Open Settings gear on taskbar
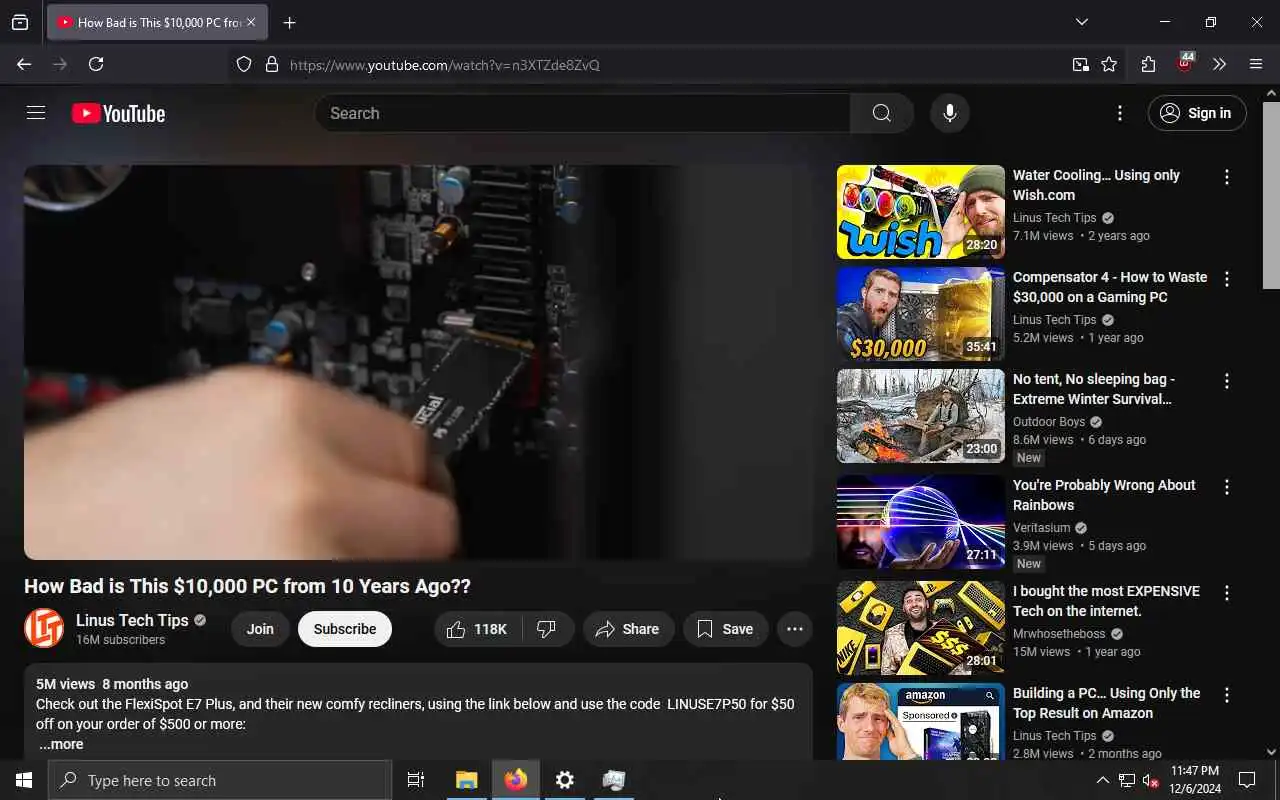Image resolution: width=1280 pixels, height=800 pixels. (565, 780)
